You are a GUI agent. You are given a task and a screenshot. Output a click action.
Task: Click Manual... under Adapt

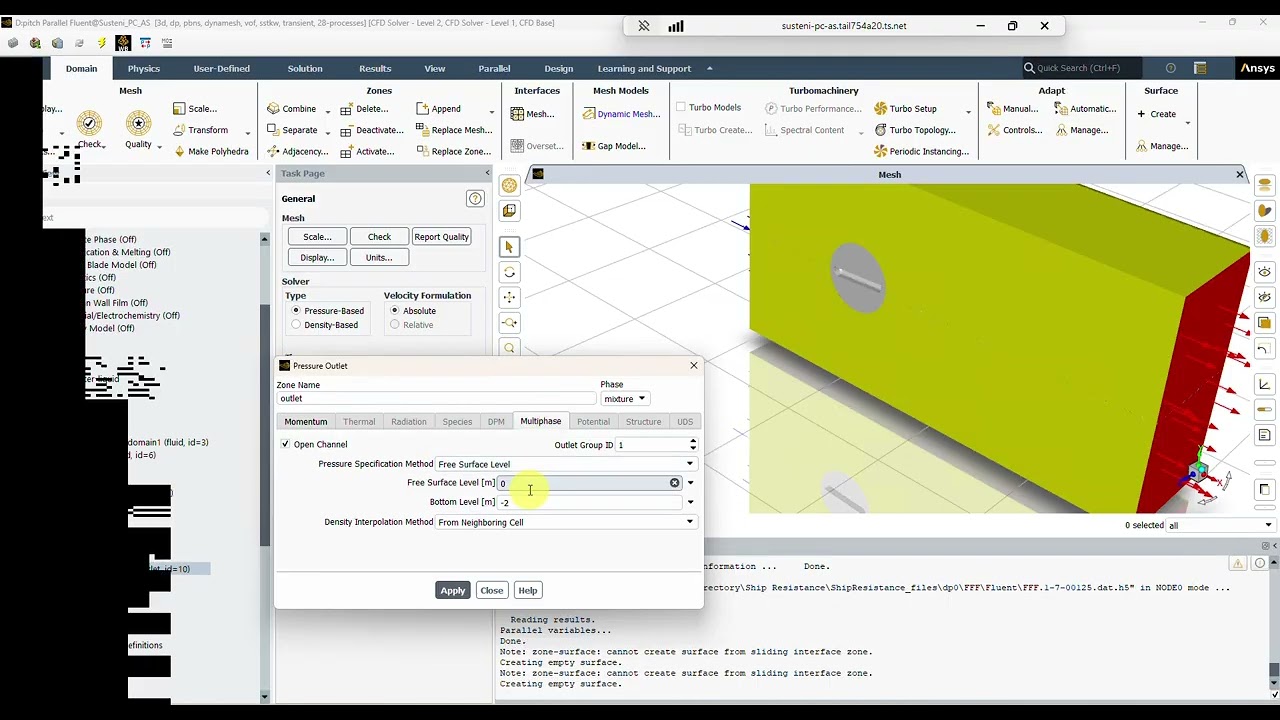1013,109
